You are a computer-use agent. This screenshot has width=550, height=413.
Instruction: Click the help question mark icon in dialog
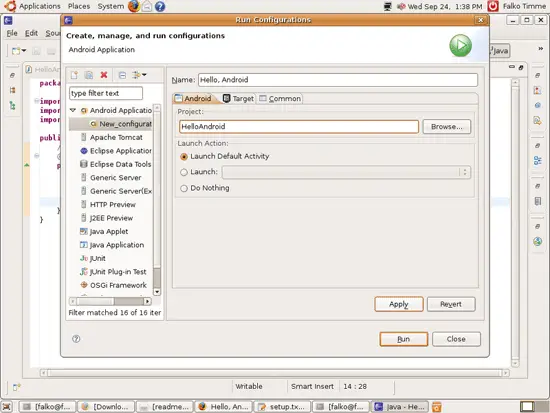(76, 339)
